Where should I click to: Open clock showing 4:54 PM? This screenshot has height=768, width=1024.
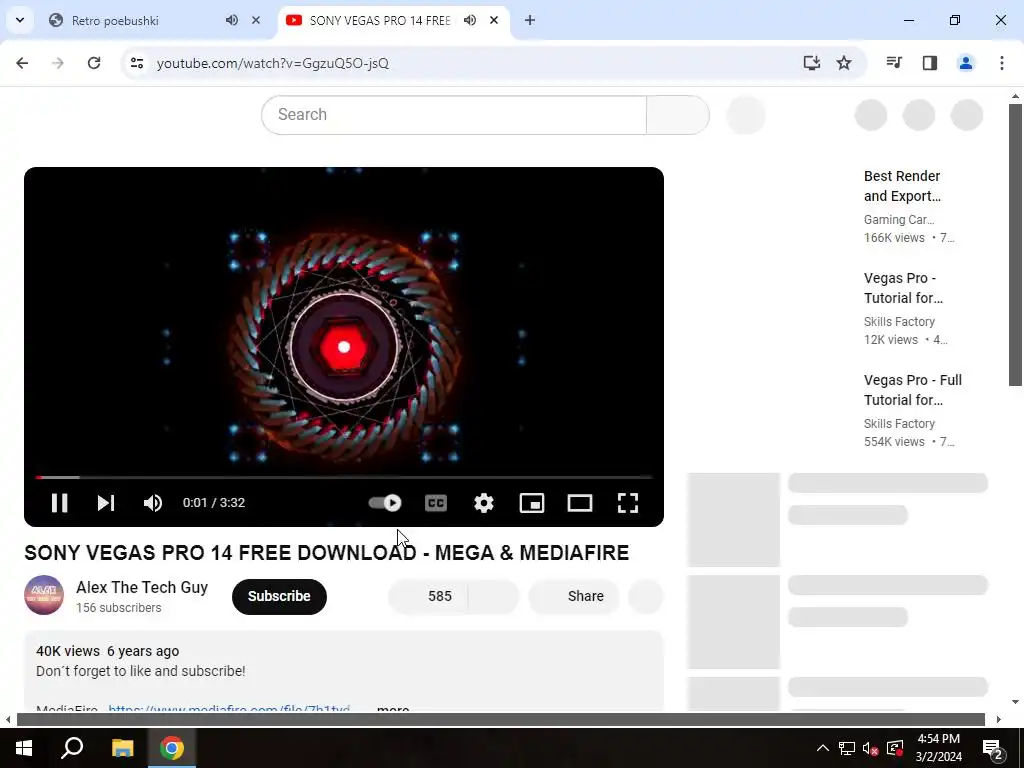coord(938,748)
